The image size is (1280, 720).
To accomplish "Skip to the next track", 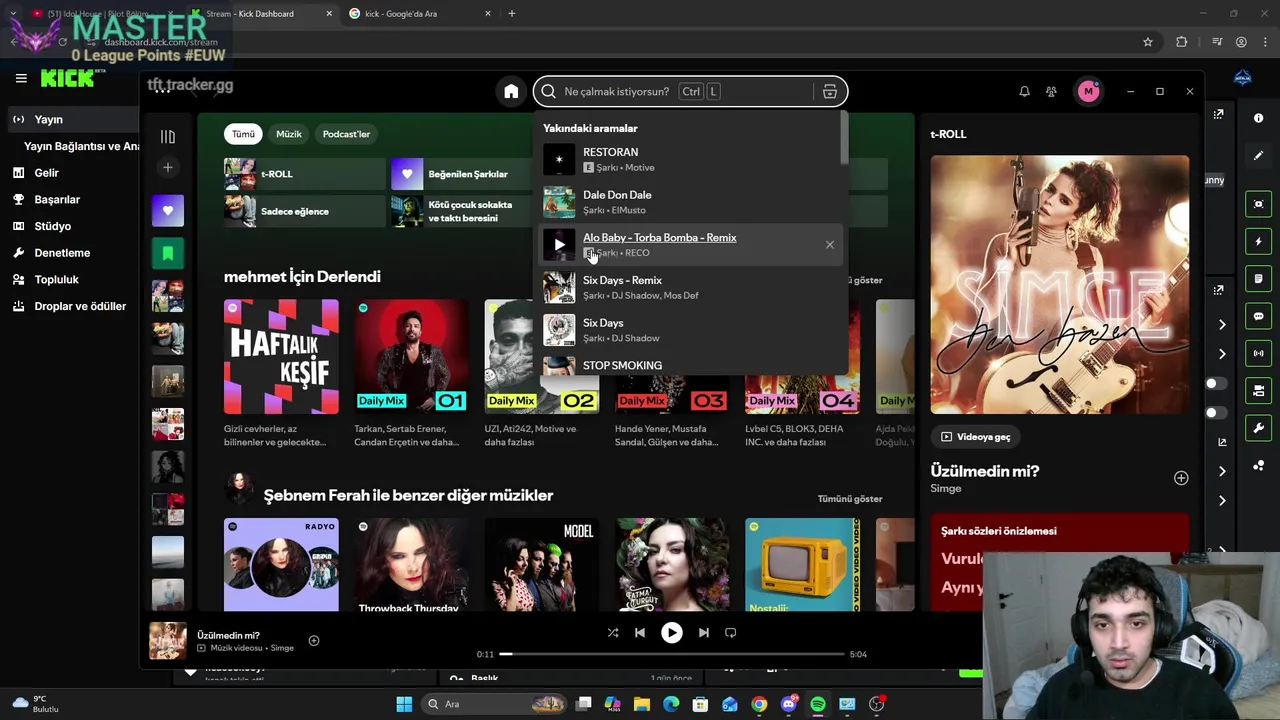I will coord(703,633).
